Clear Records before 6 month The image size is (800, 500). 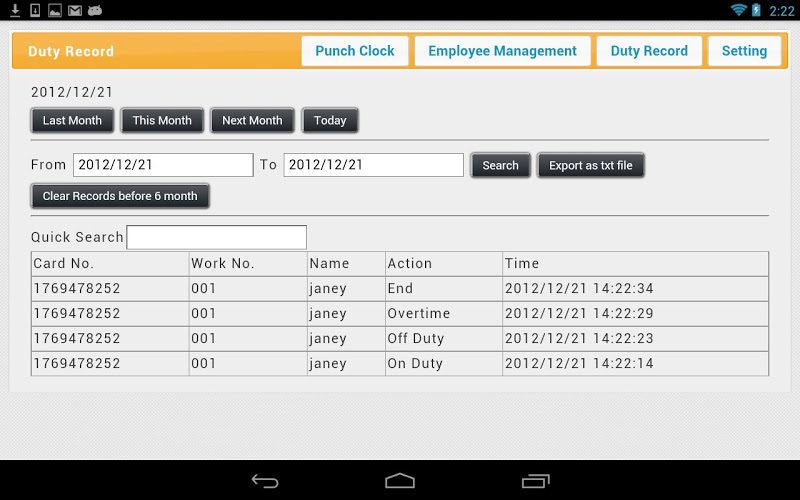click(120, 196)
